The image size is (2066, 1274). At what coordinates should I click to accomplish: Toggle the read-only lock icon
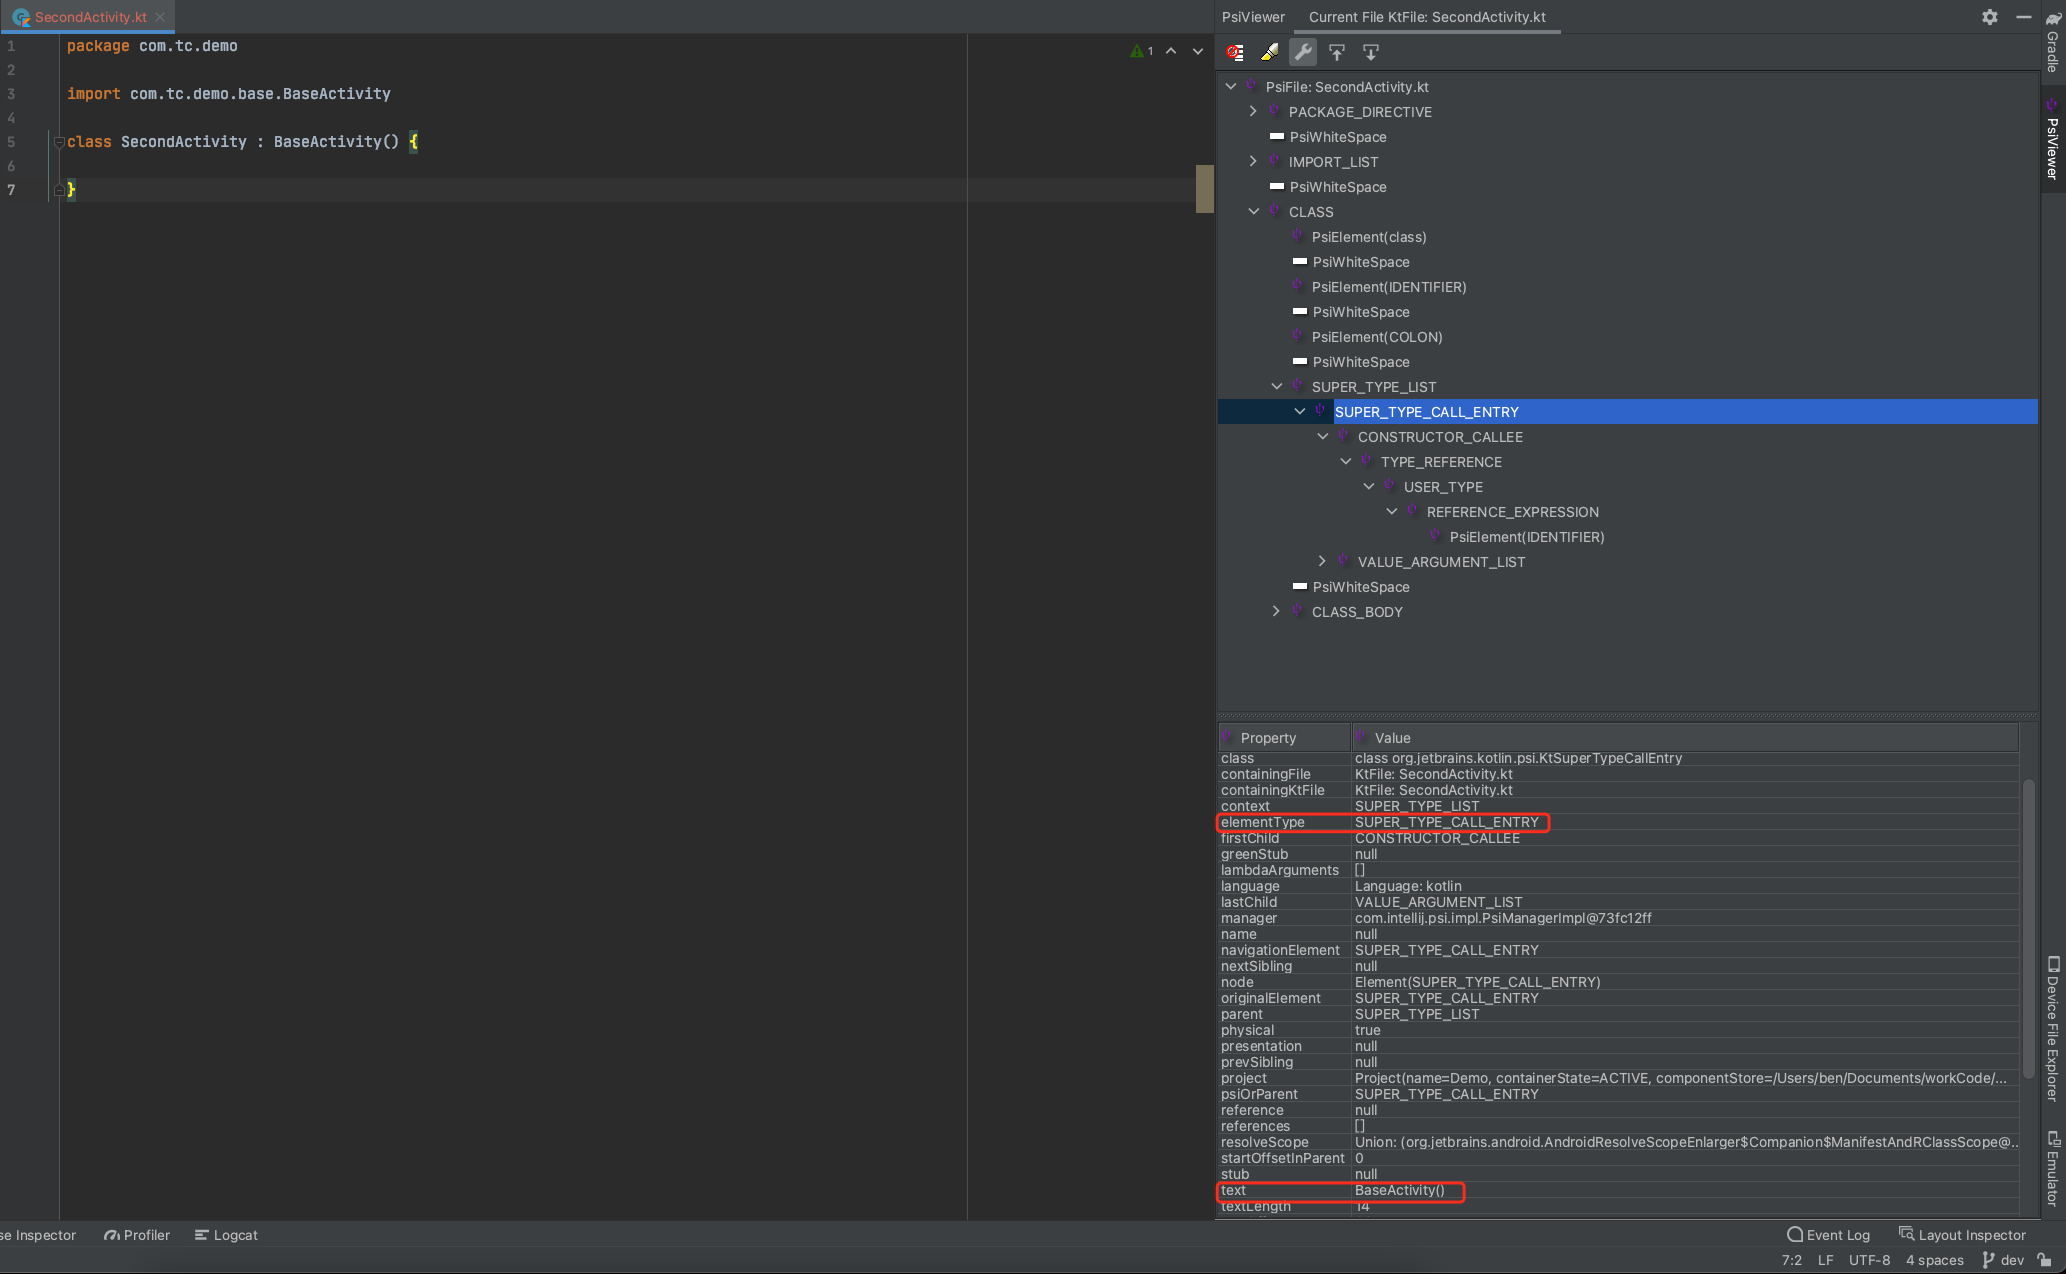tap(2045, 1260)
